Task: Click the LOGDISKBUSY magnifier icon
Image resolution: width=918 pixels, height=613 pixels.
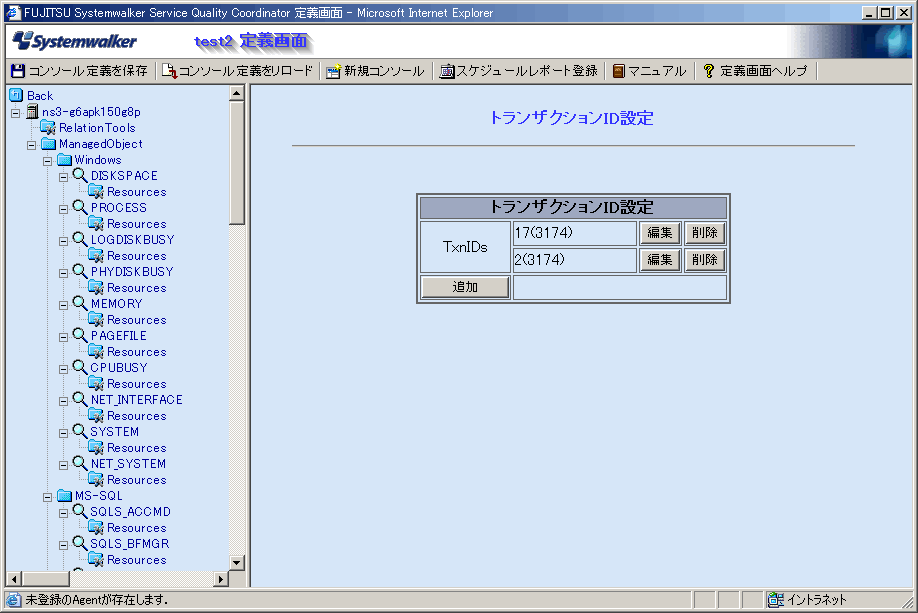Action: click(80, 239)
